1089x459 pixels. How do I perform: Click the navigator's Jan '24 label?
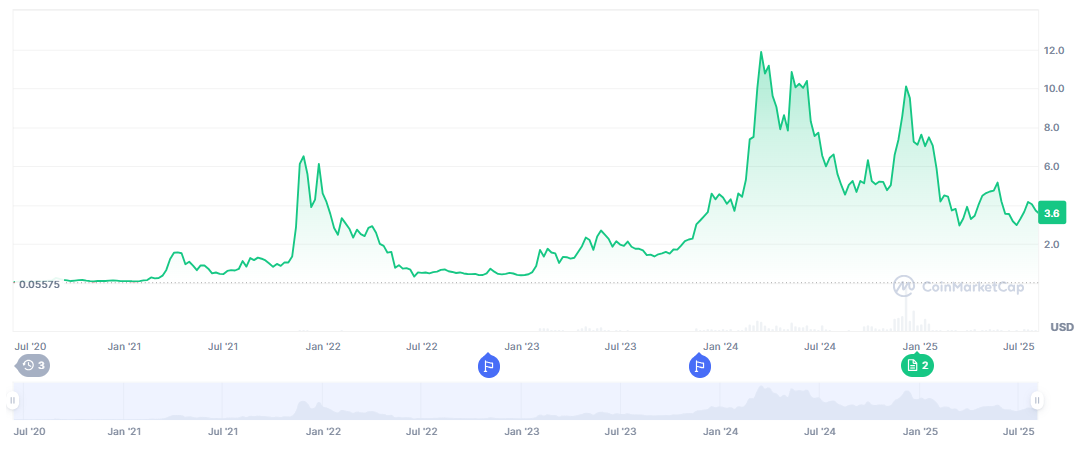[721, 431]
